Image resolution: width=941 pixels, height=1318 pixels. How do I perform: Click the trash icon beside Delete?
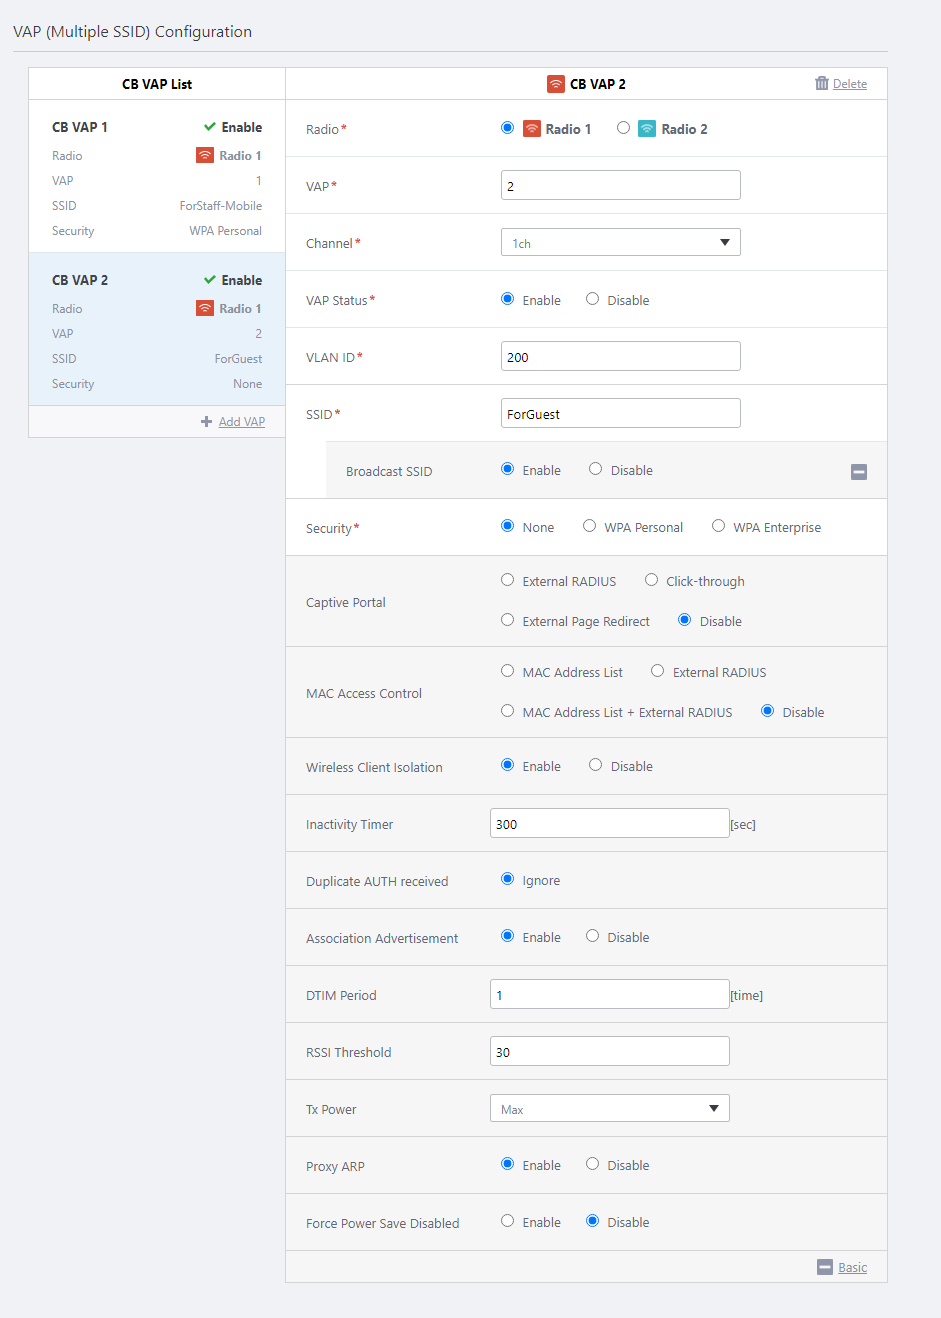(x=821, y=84)
